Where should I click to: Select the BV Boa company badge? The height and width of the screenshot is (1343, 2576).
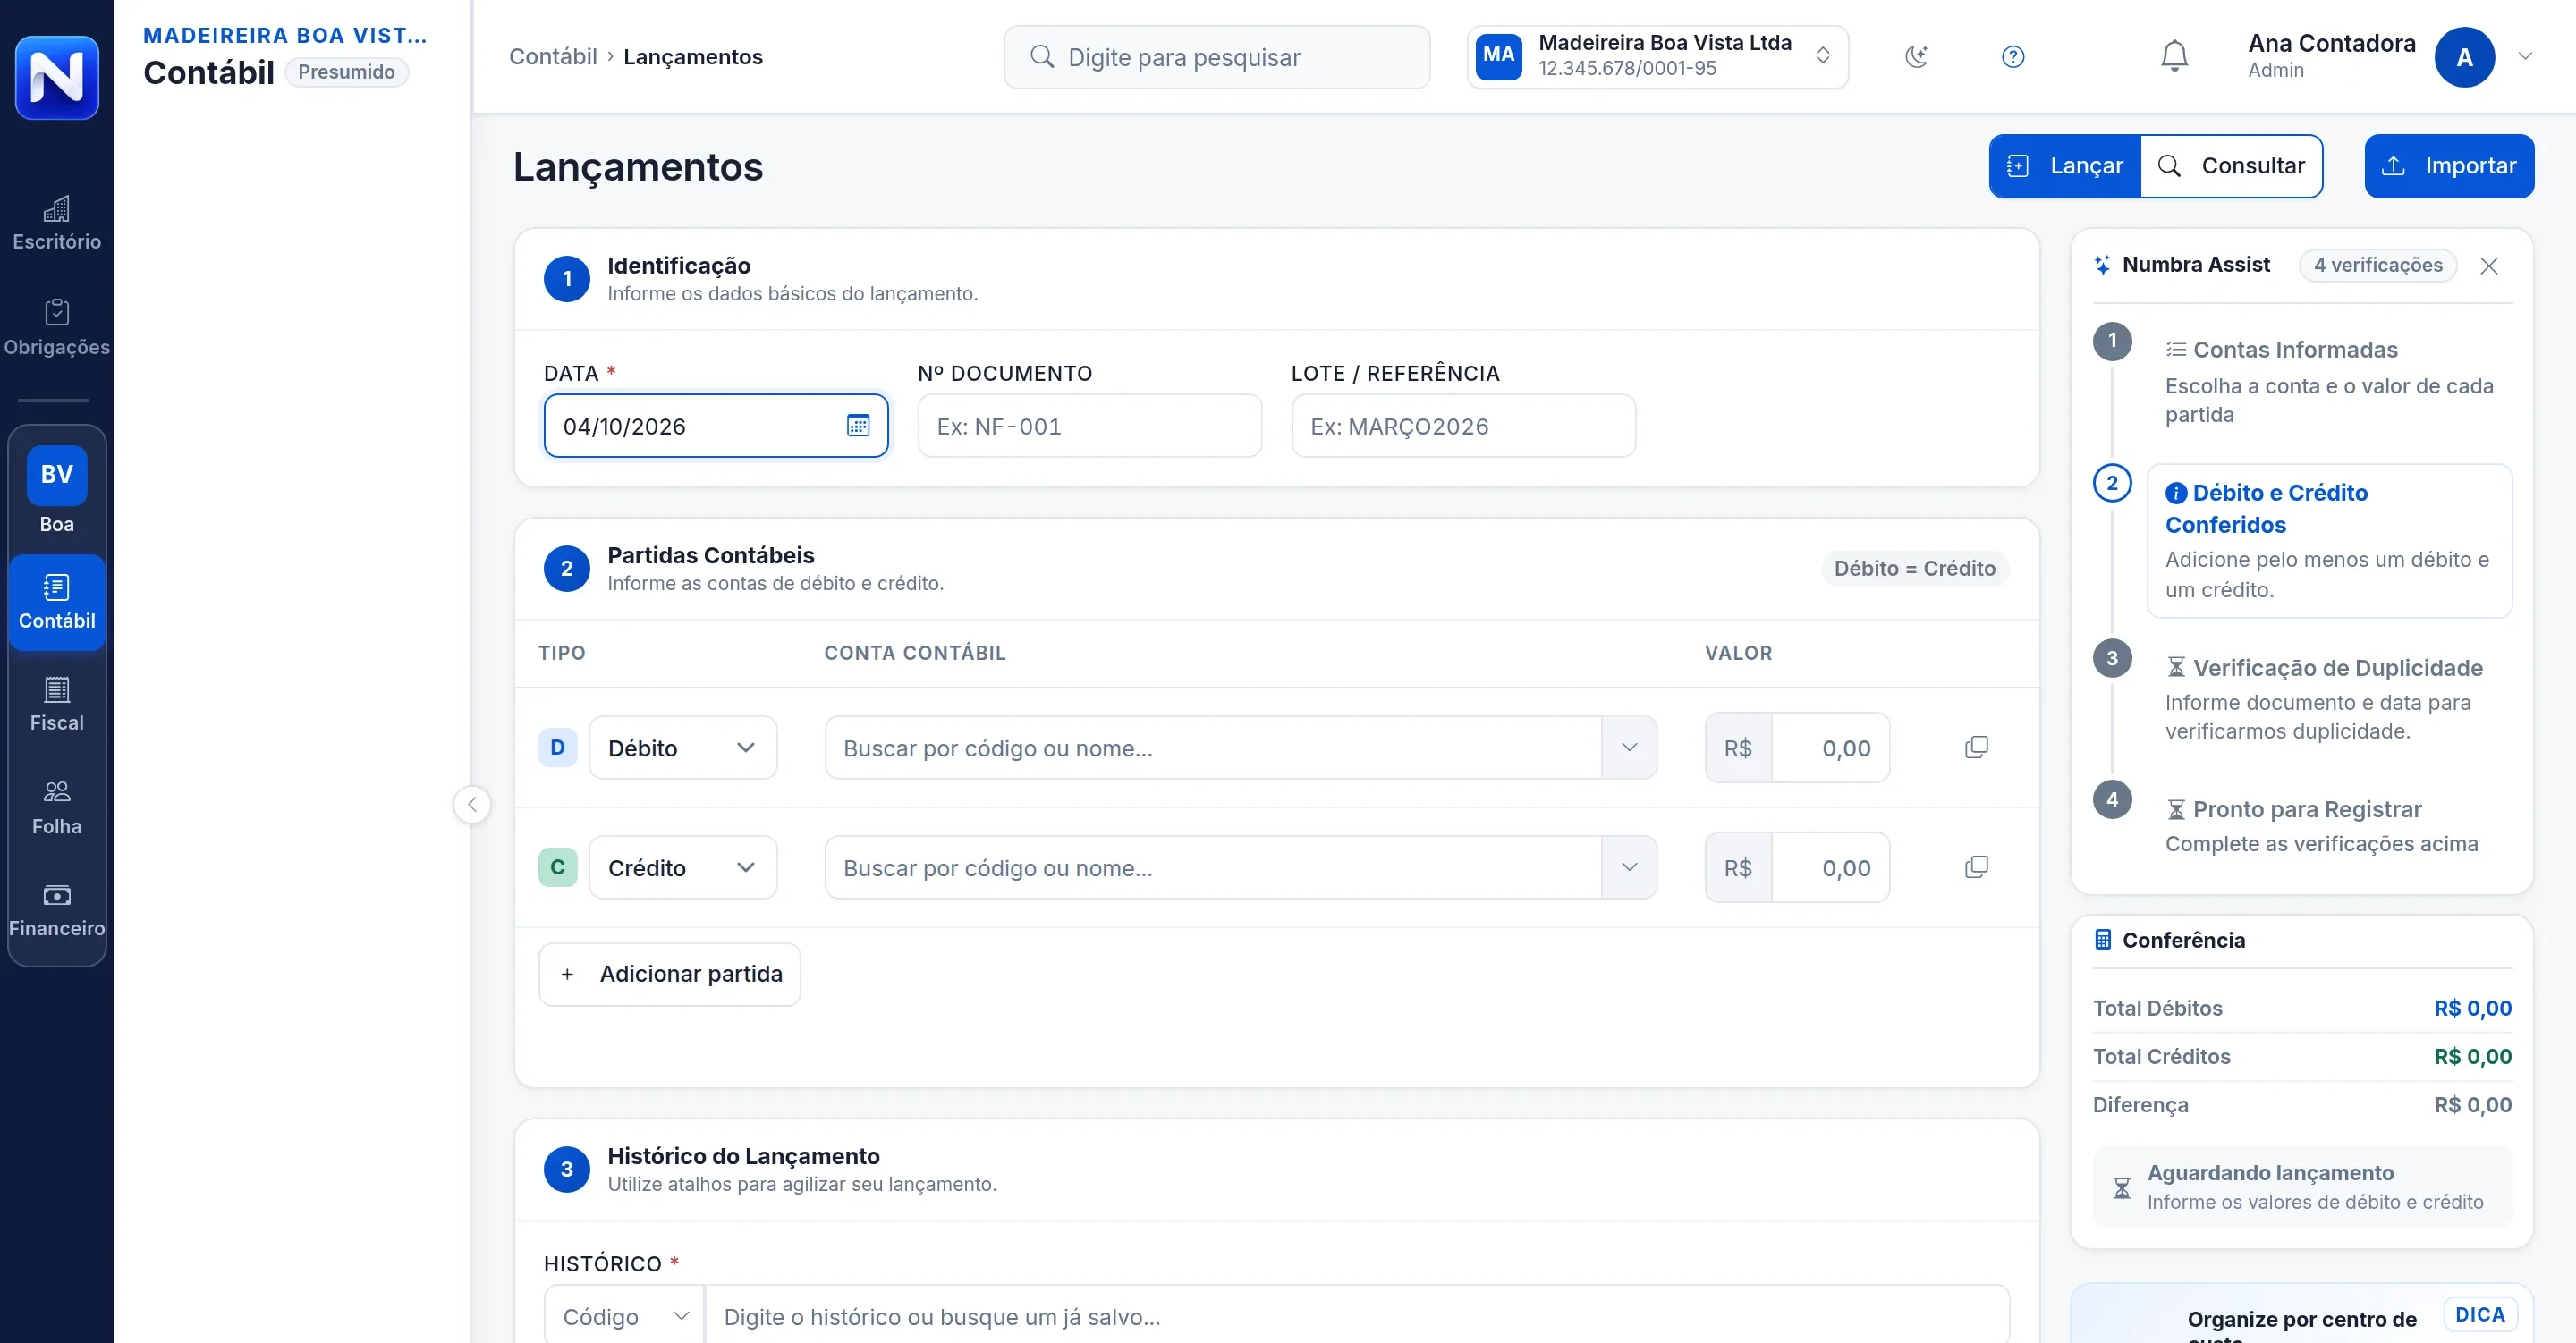[57, 490]
